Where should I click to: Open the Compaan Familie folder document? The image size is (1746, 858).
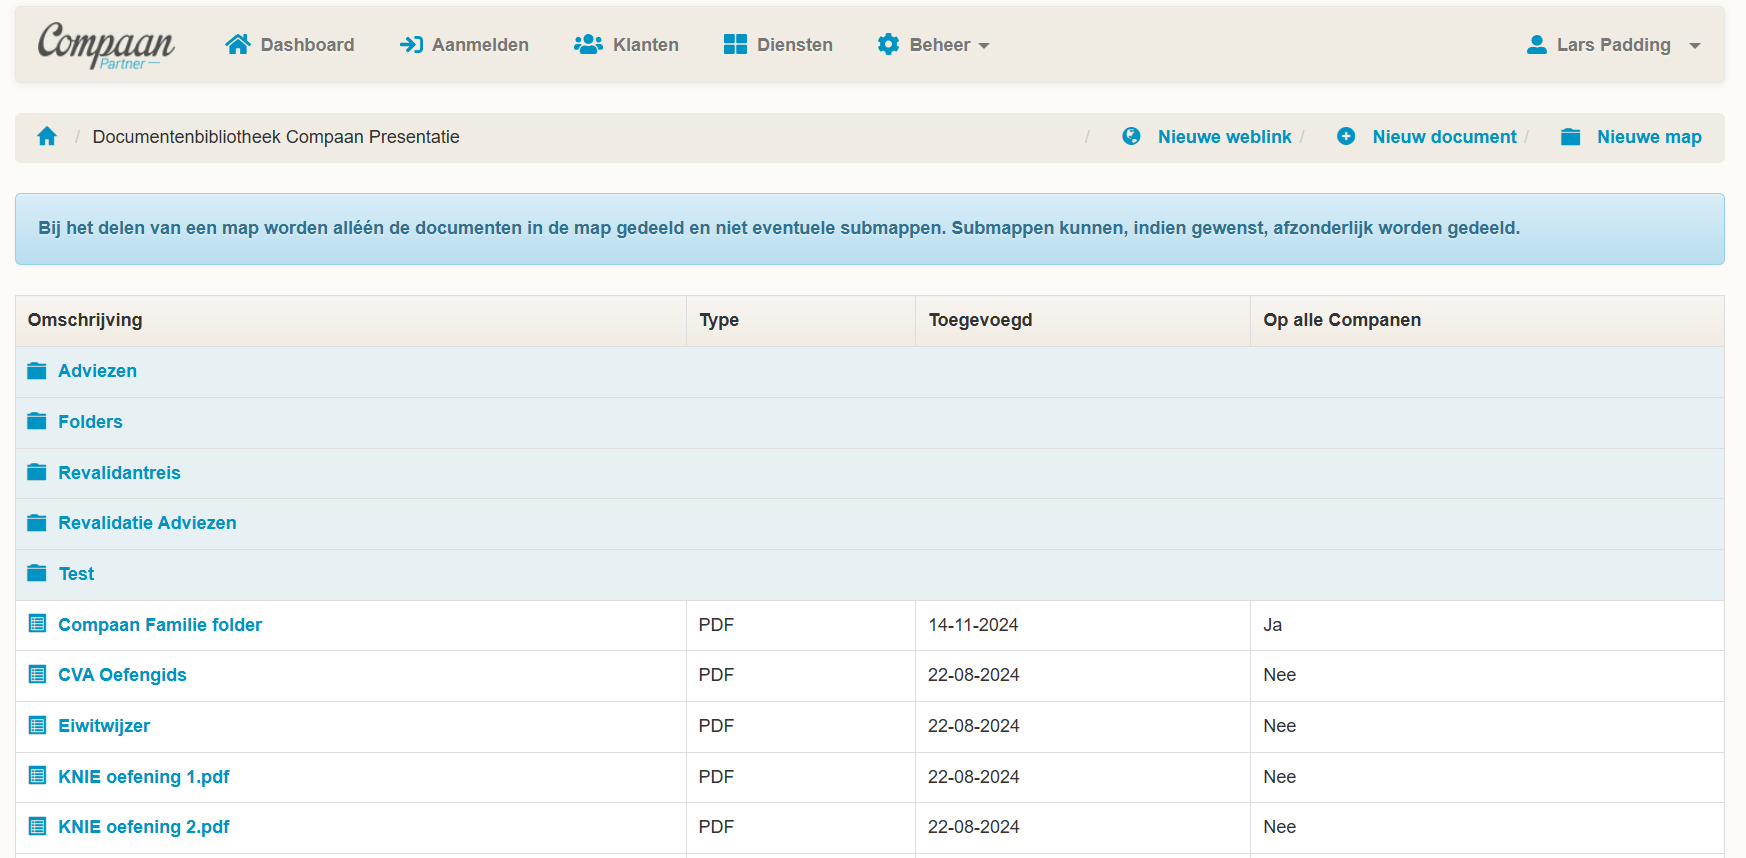[160, 625]
